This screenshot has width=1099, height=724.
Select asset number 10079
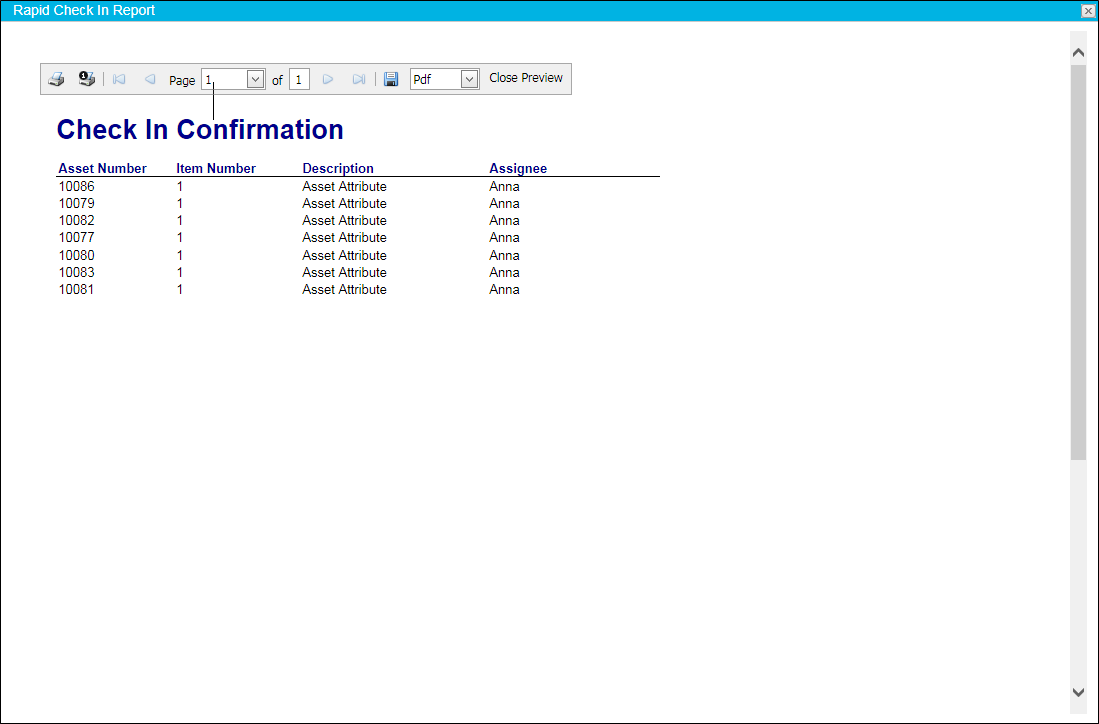click(x=76, y=203)
